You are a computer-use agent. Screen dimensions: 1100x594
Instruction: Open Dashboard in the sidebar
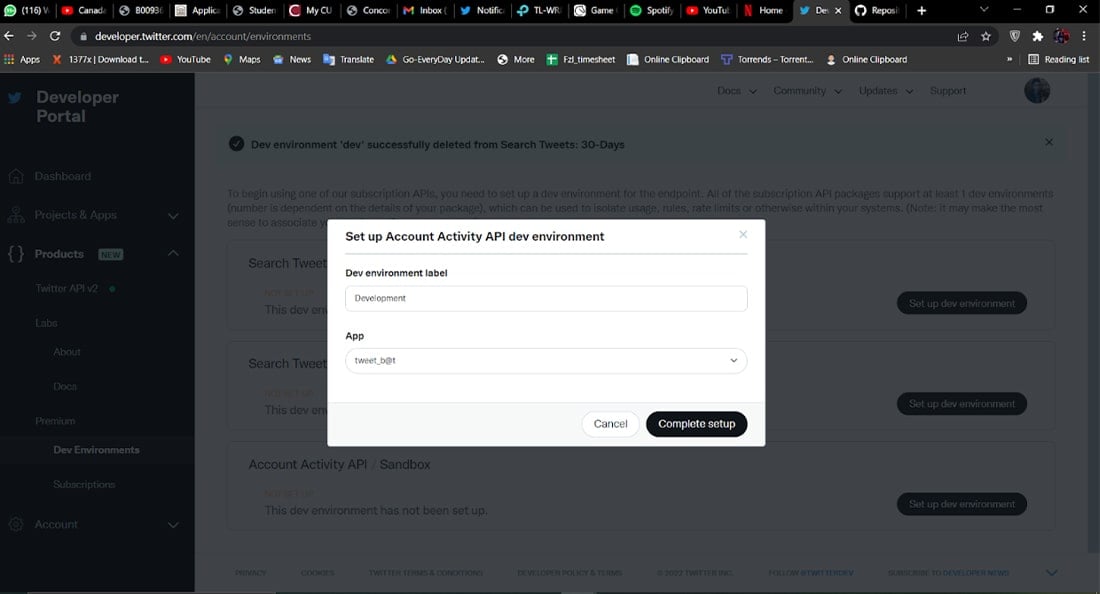62,176
